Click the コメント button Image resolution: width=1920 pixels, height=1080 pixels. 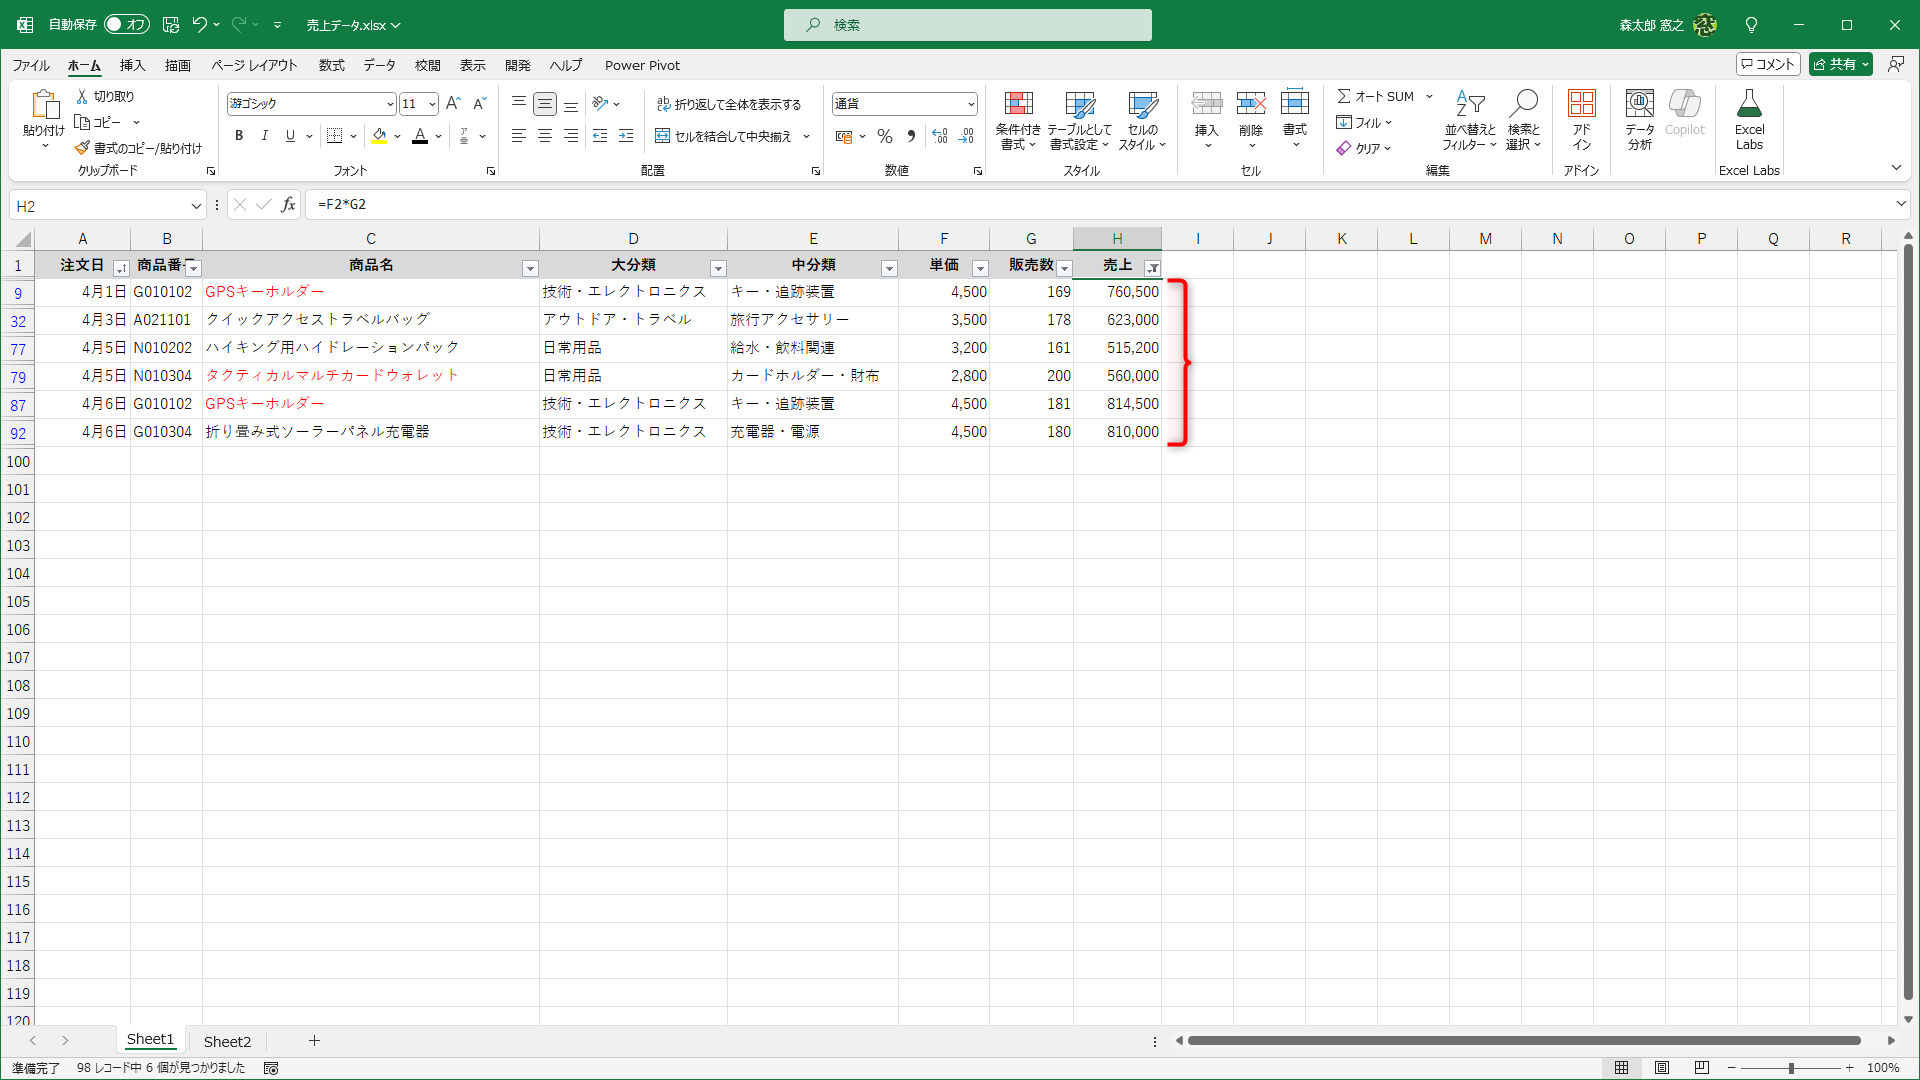[x=1768, y=64]
